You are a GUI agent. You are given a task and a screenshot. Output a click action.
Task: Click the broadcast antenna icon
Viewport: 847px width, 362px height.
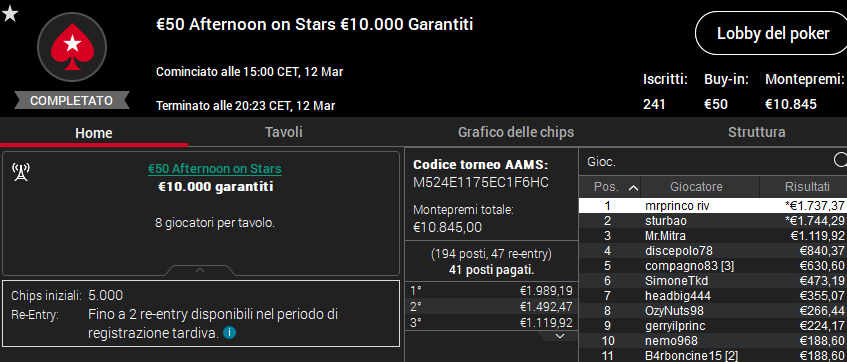pos(21,172)
